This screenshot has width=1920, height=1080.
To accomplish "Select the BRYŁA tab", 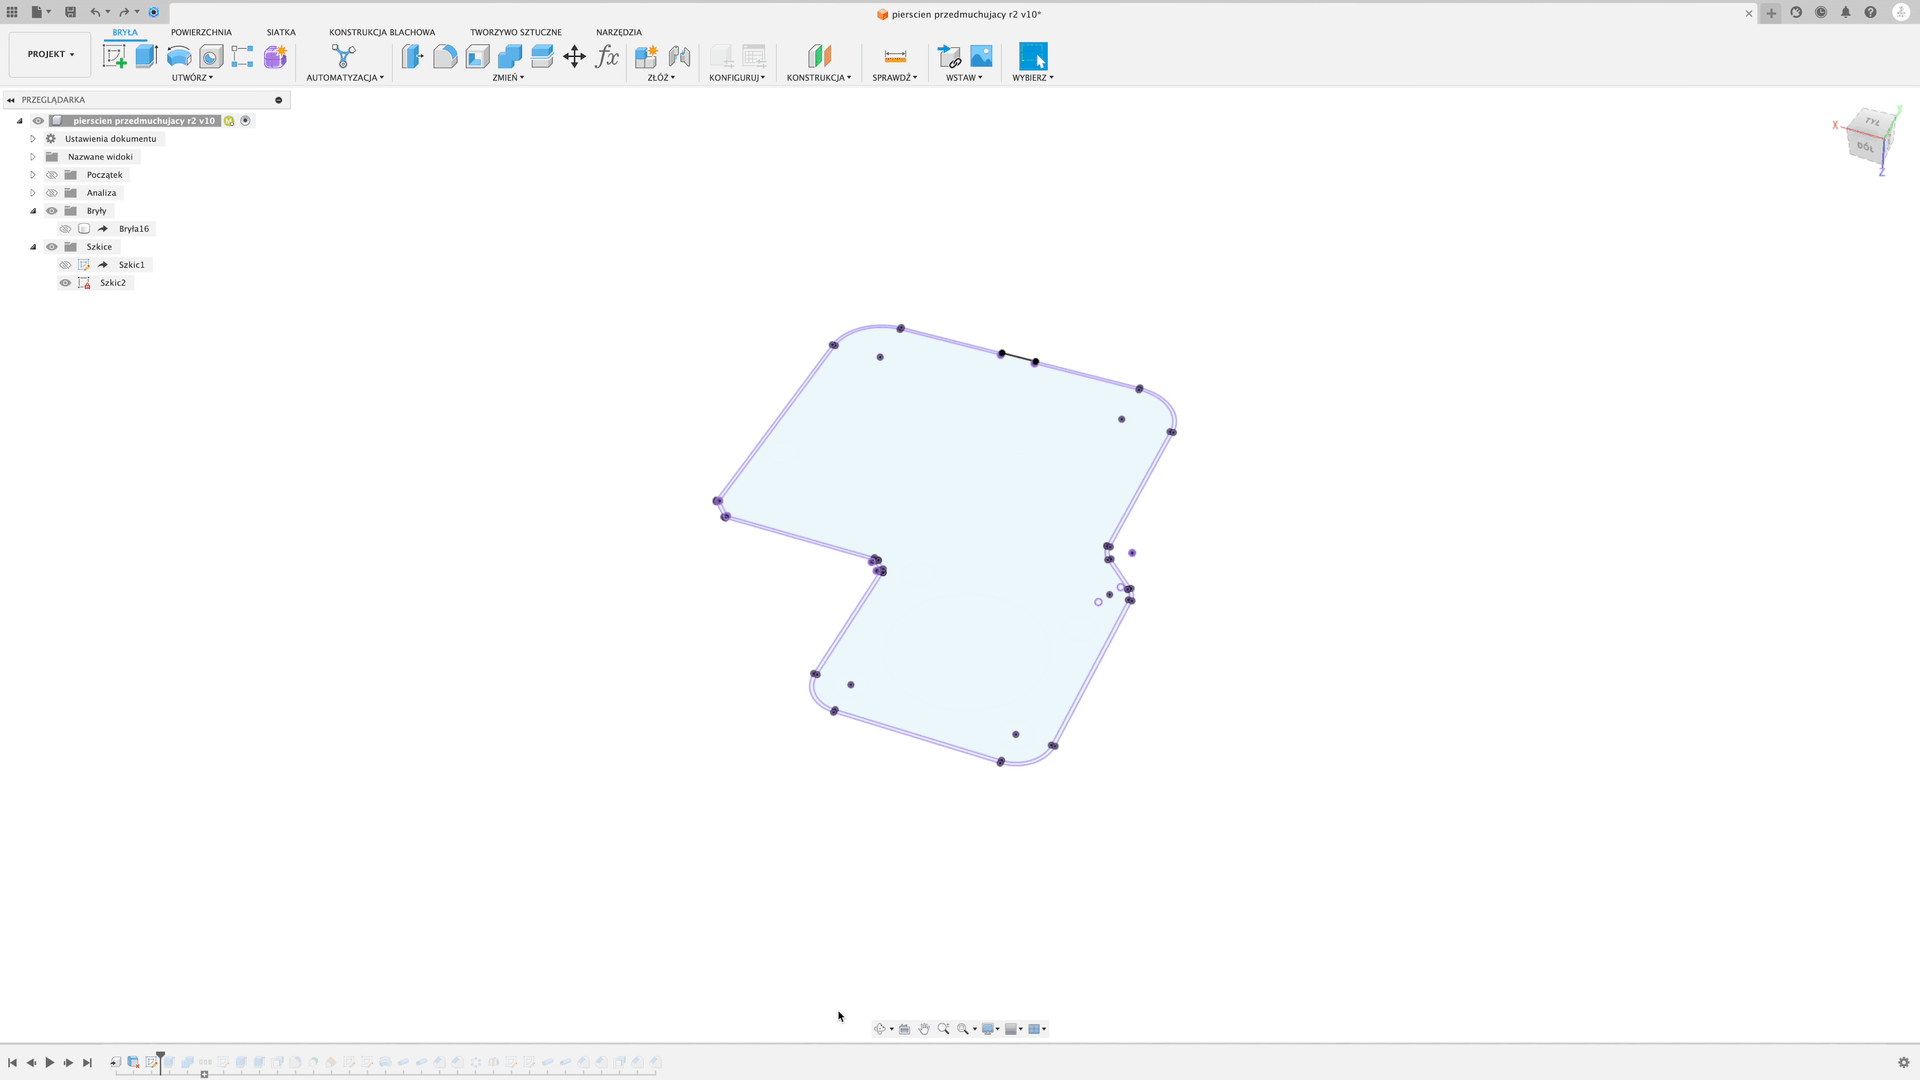I will click(125, 32).
